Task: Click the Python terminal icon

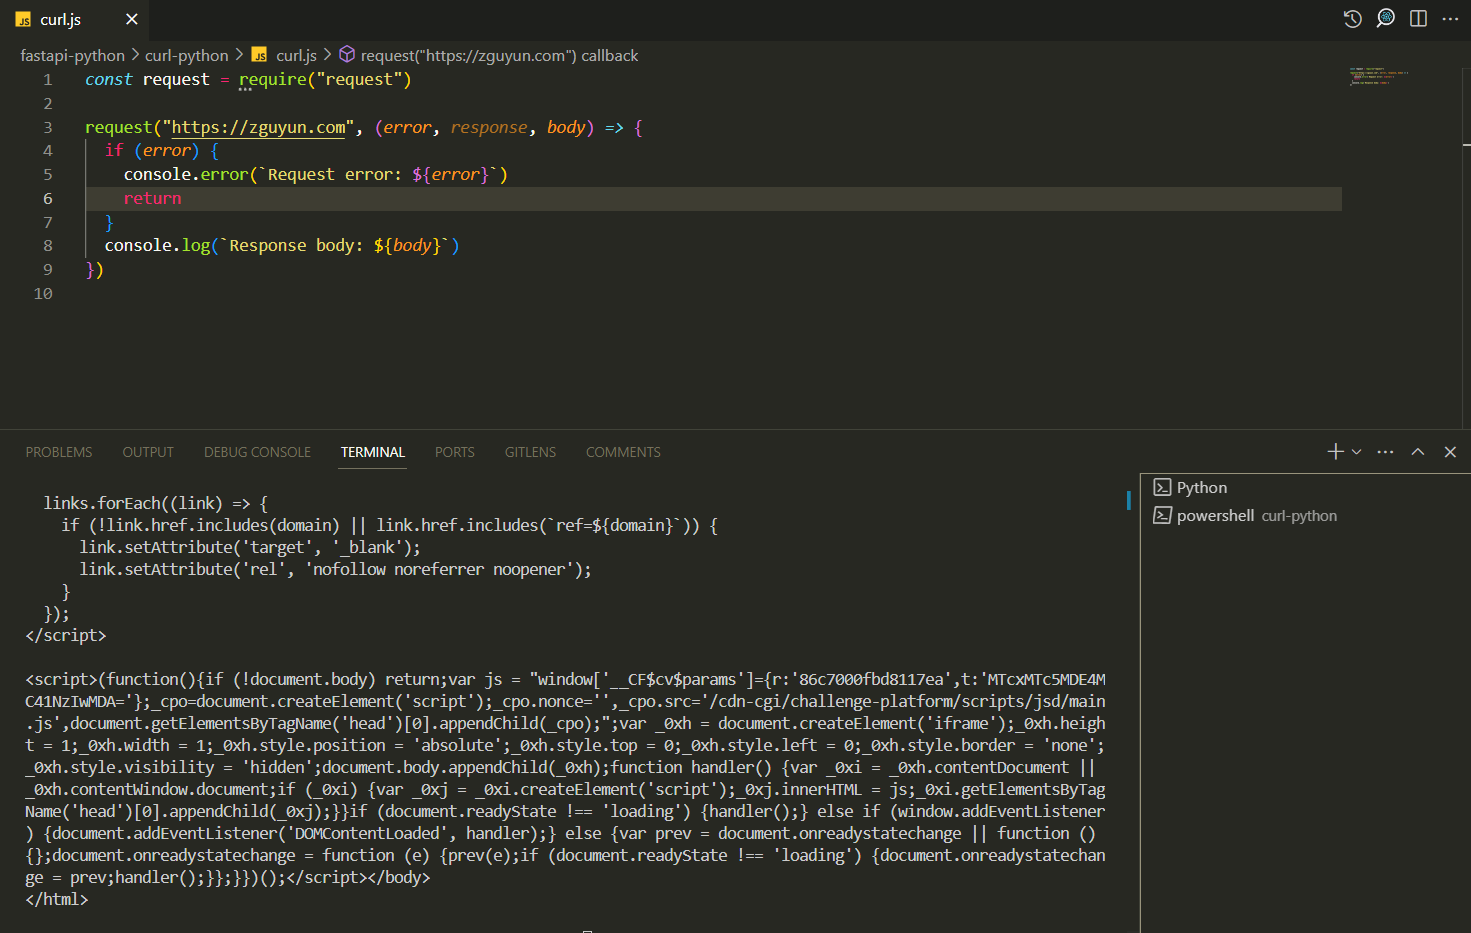Action: [1162, 488]
